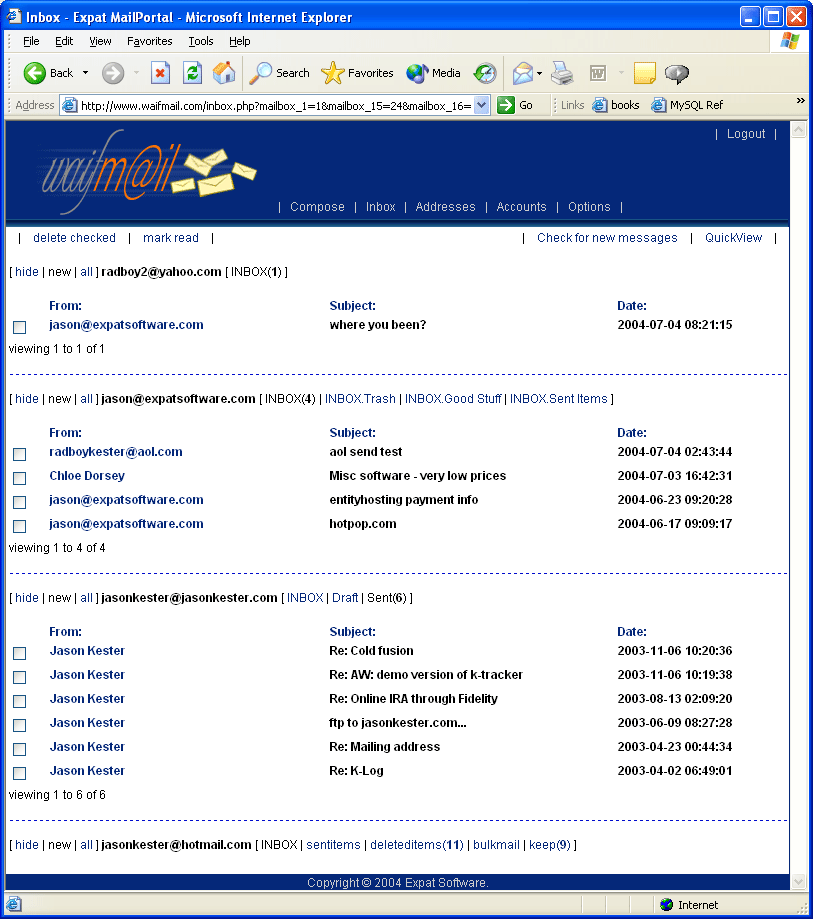Click the waifmail logo
Screen dimensions: 813x919
pos(149,171)
